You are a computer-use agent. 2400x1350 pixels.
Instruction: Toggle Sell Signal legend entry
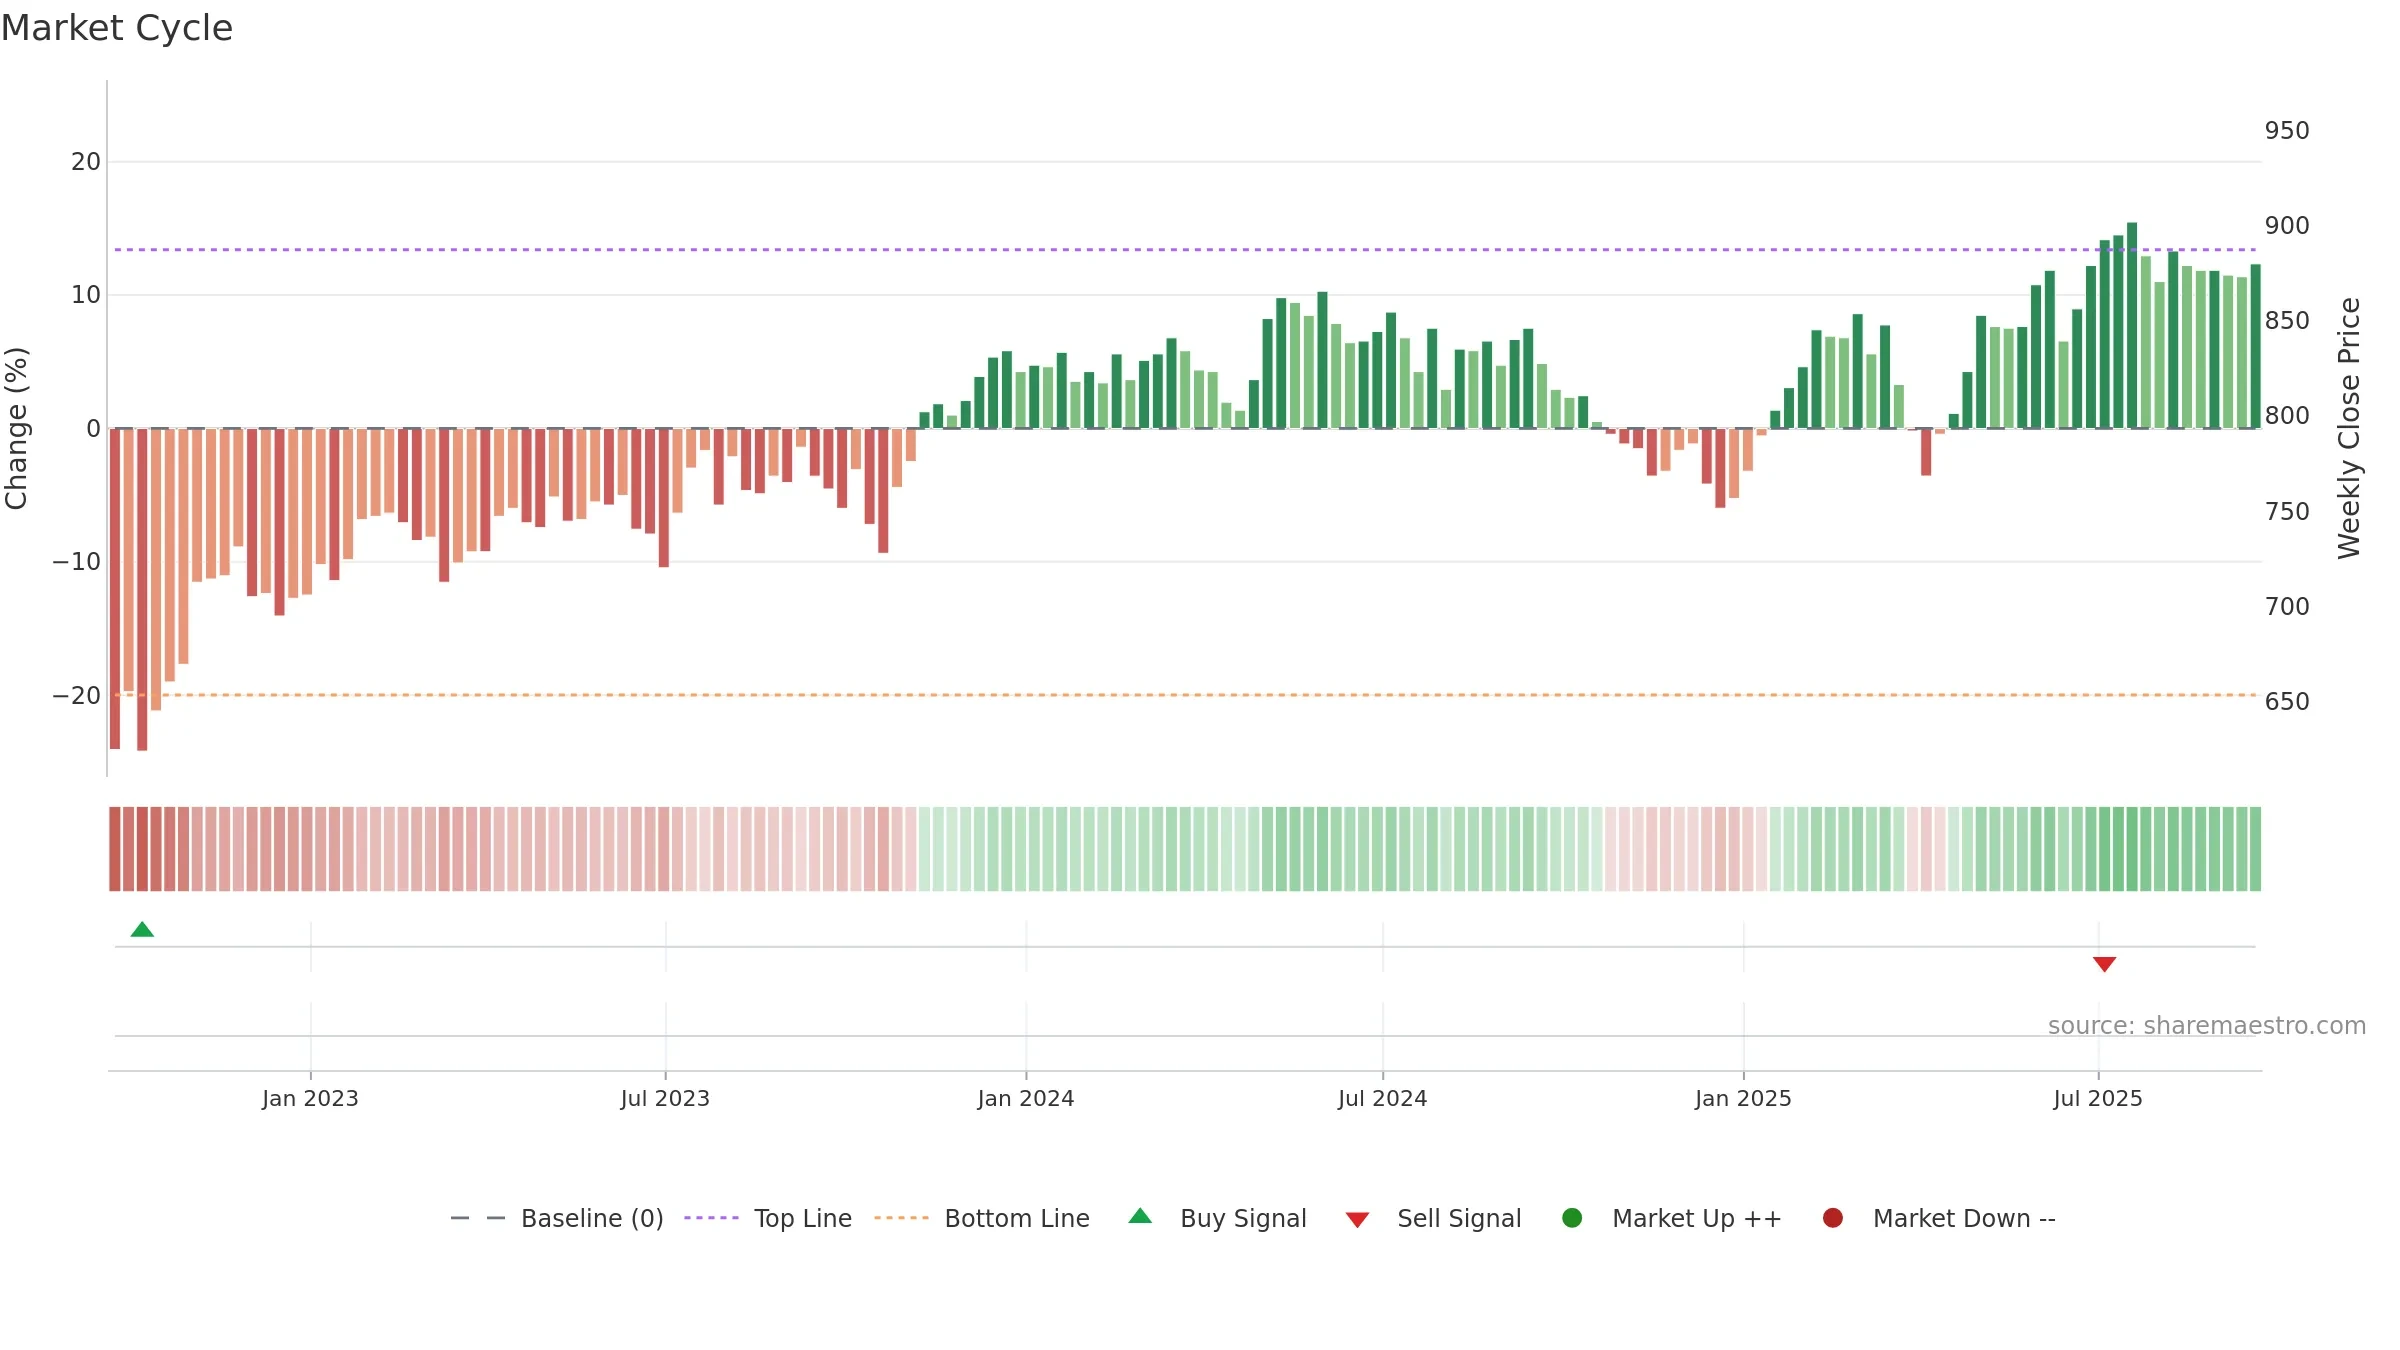pos(1433,1218)
